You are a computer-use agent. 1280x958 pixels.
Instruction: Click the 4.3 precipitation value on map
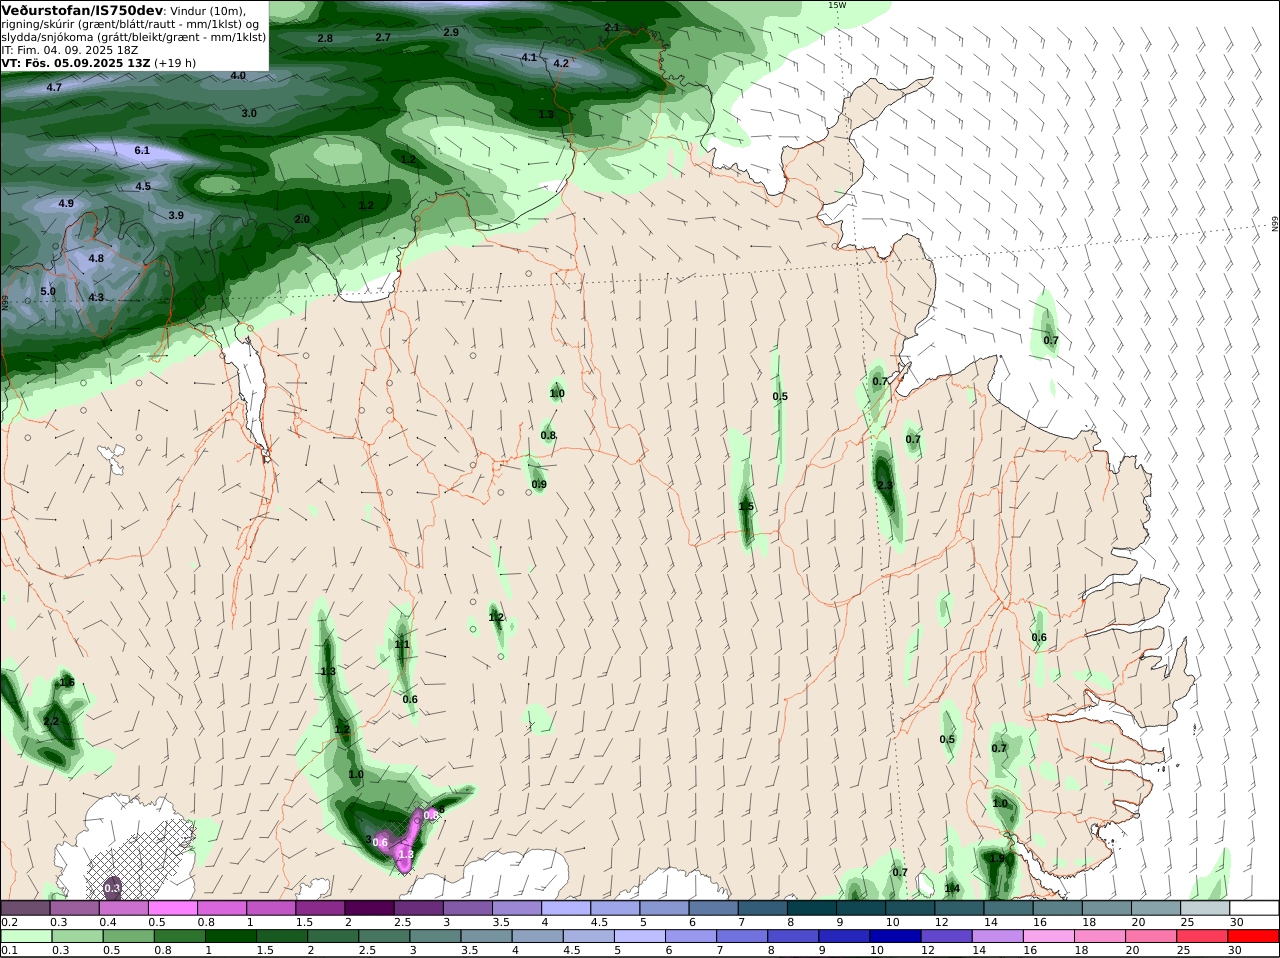[x=96, y=297]
